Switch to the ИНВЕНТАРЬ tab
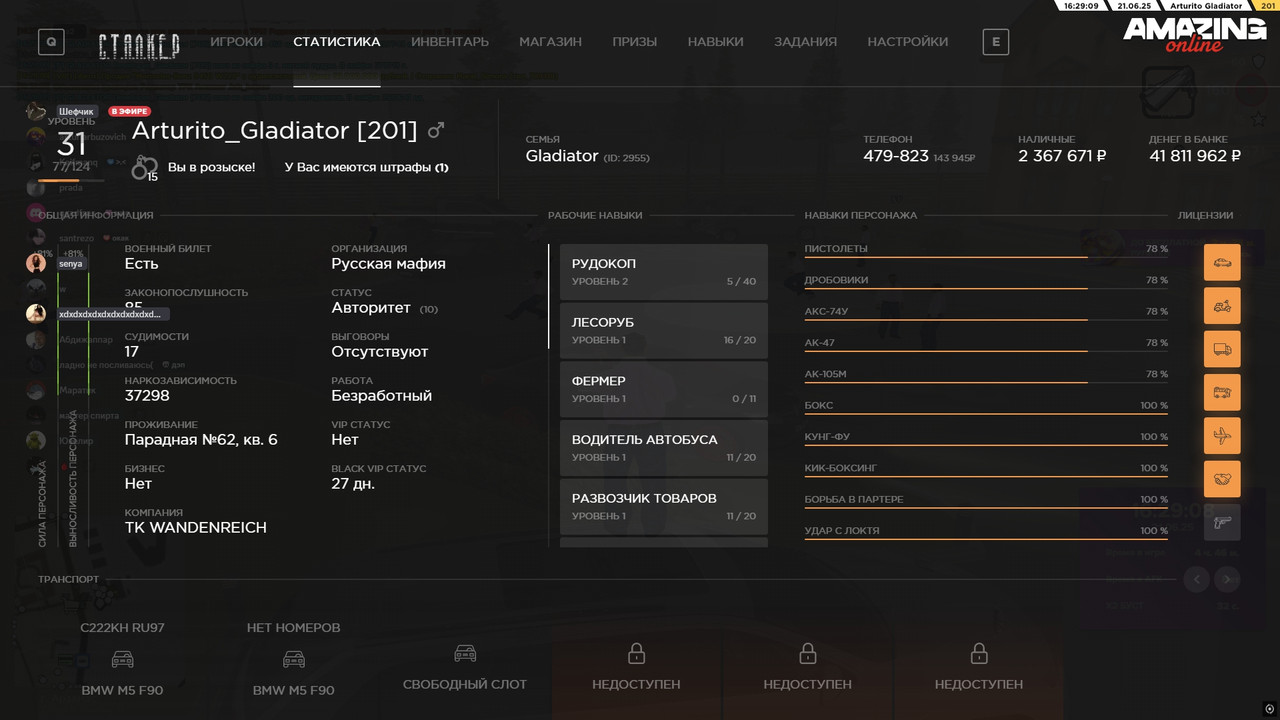 coord(450,42)
